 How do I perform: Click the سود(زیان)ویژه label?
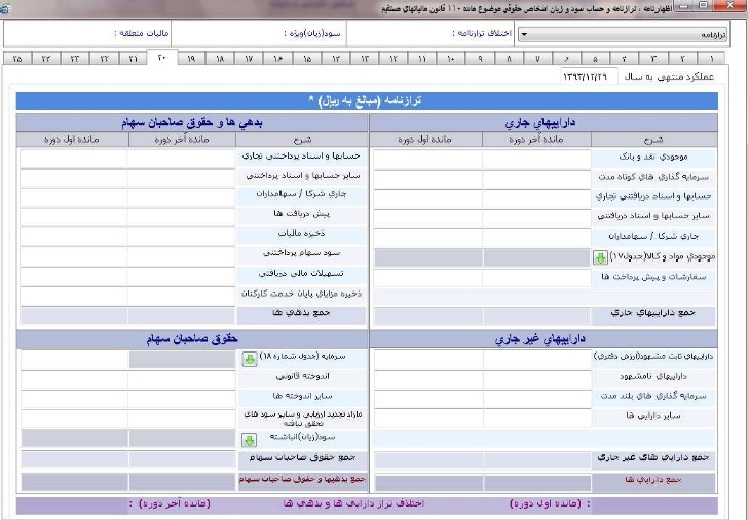click(x=312, y=33)
